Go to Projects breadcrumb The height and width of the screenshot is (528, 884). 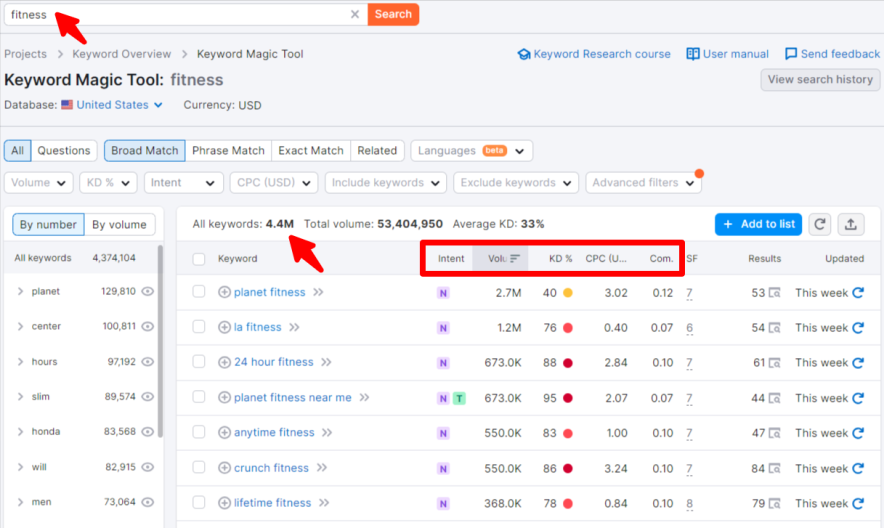(25, 54)
